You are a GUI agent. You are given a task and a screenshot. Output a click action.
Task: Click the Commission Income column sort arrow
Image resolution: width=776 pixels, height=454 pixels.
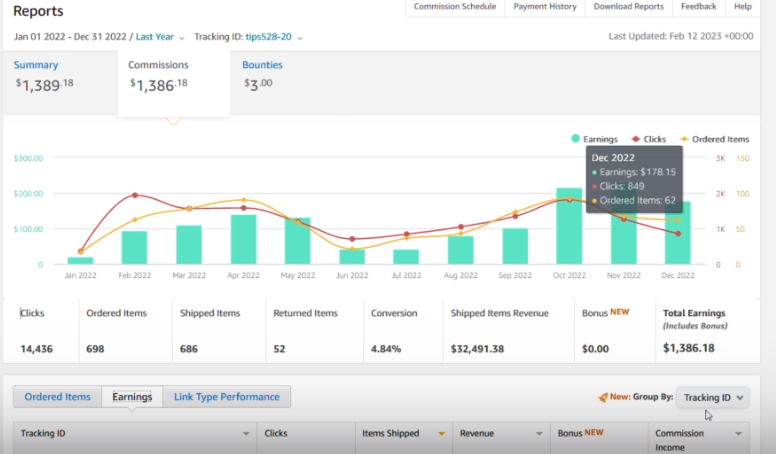pos(738,434)
